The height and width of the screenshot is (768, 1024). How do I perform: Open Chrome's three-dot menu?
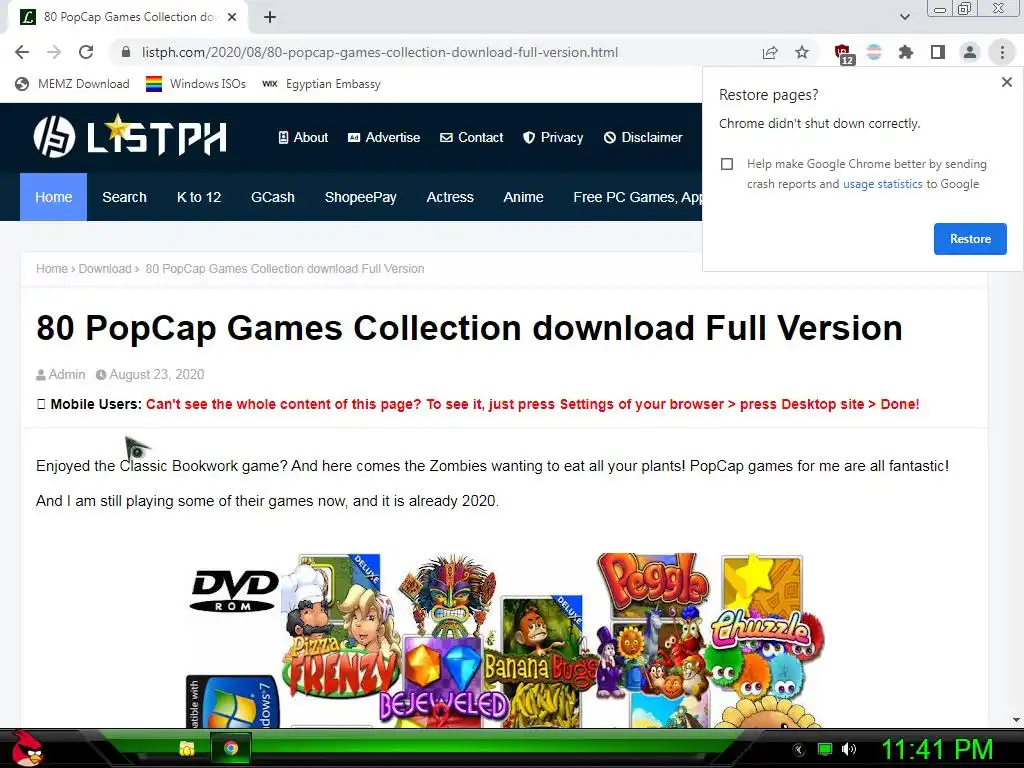point(1002,52)
